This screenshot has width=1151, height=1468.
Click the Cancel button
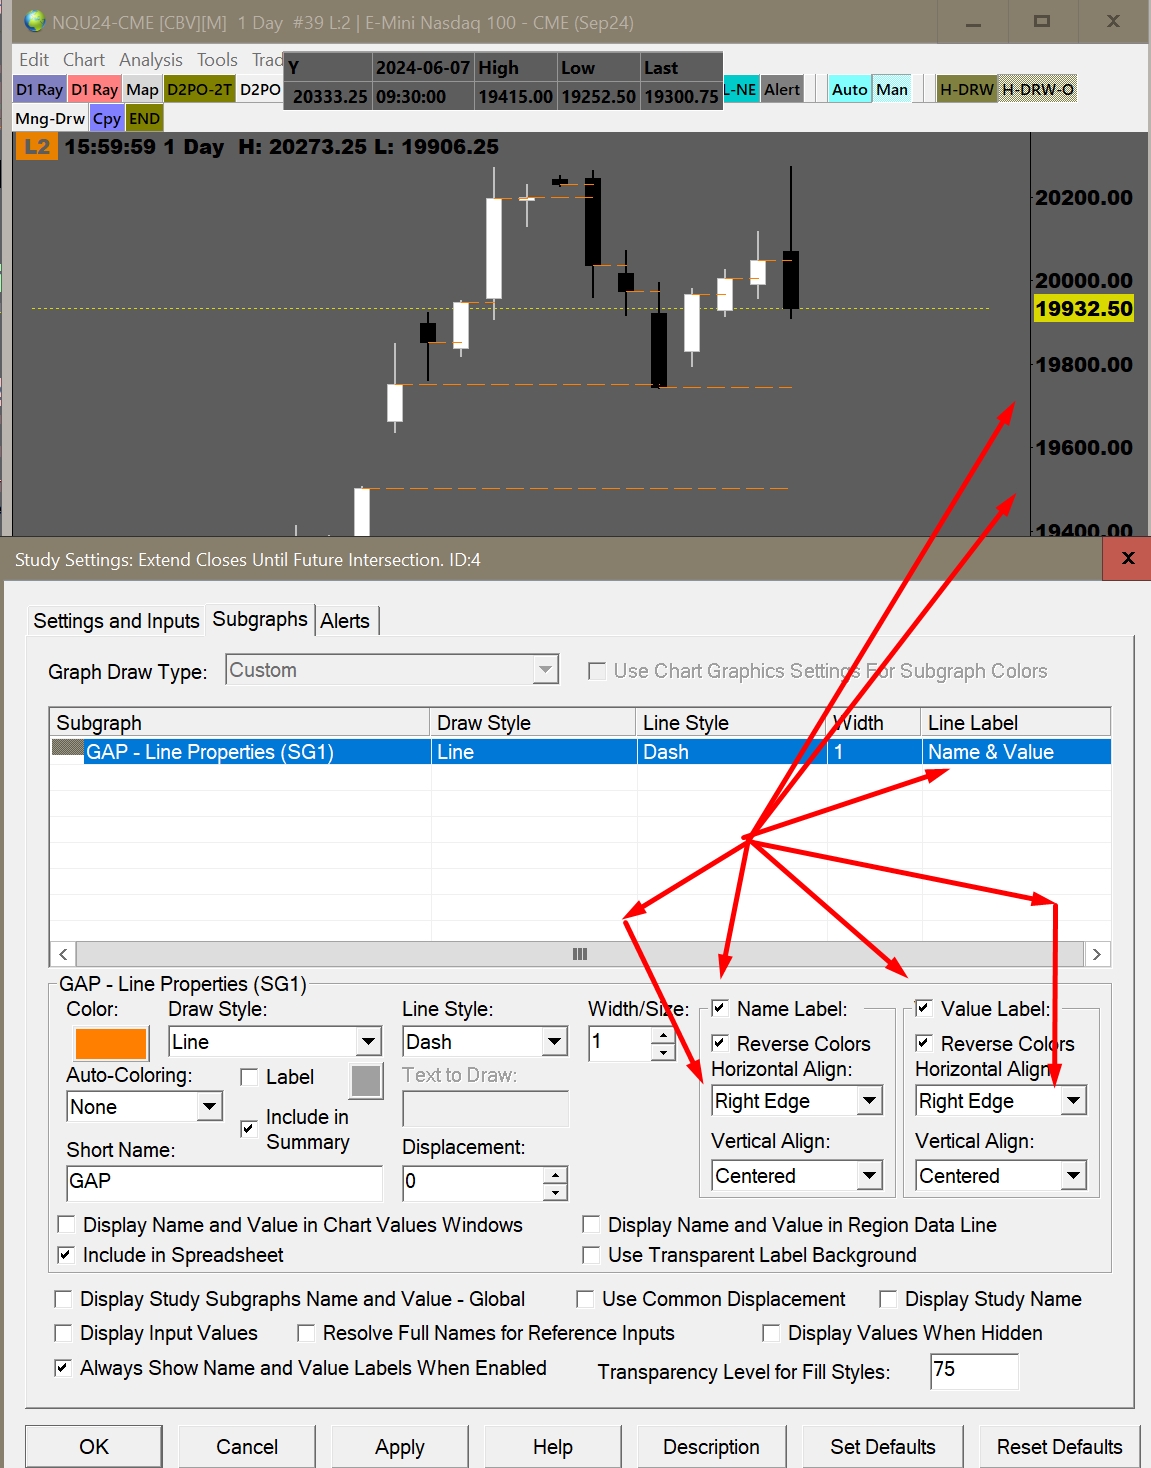(247, 1447)
